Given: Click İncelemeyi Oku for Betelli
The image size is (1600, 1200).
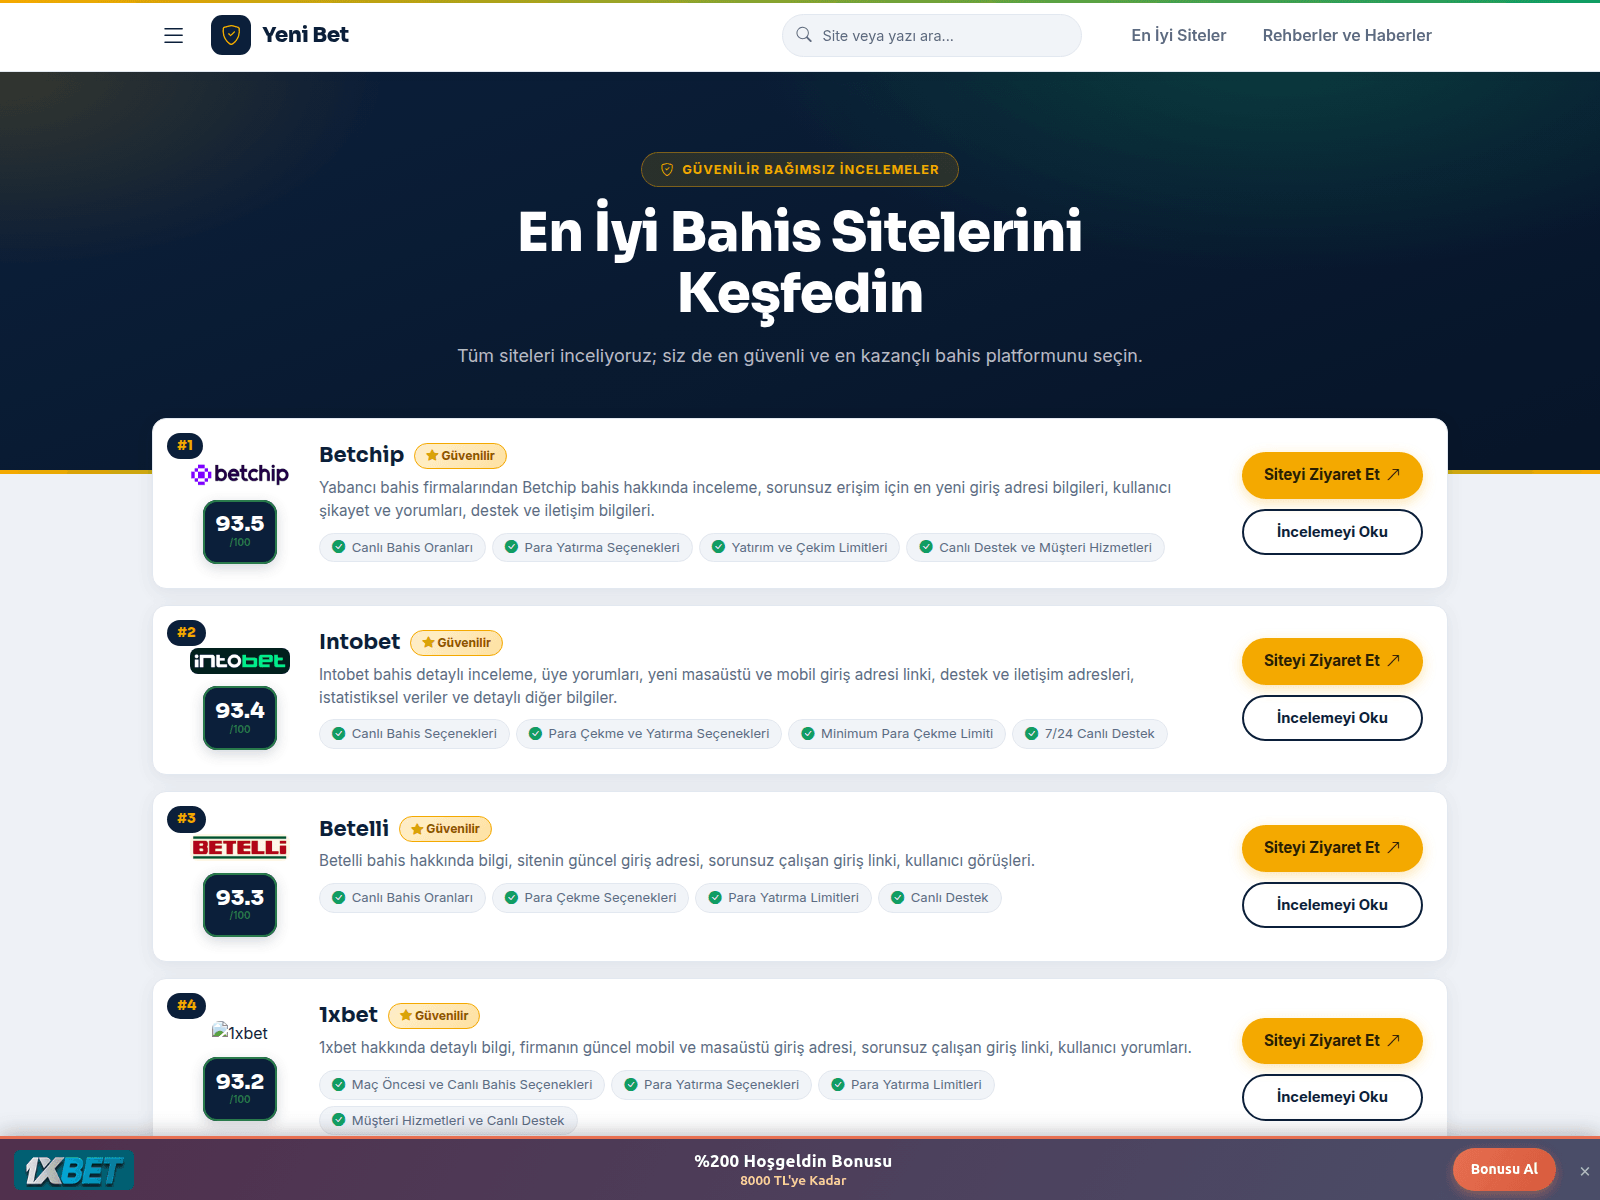Looking at the screenshot, I should [1332, 905].
